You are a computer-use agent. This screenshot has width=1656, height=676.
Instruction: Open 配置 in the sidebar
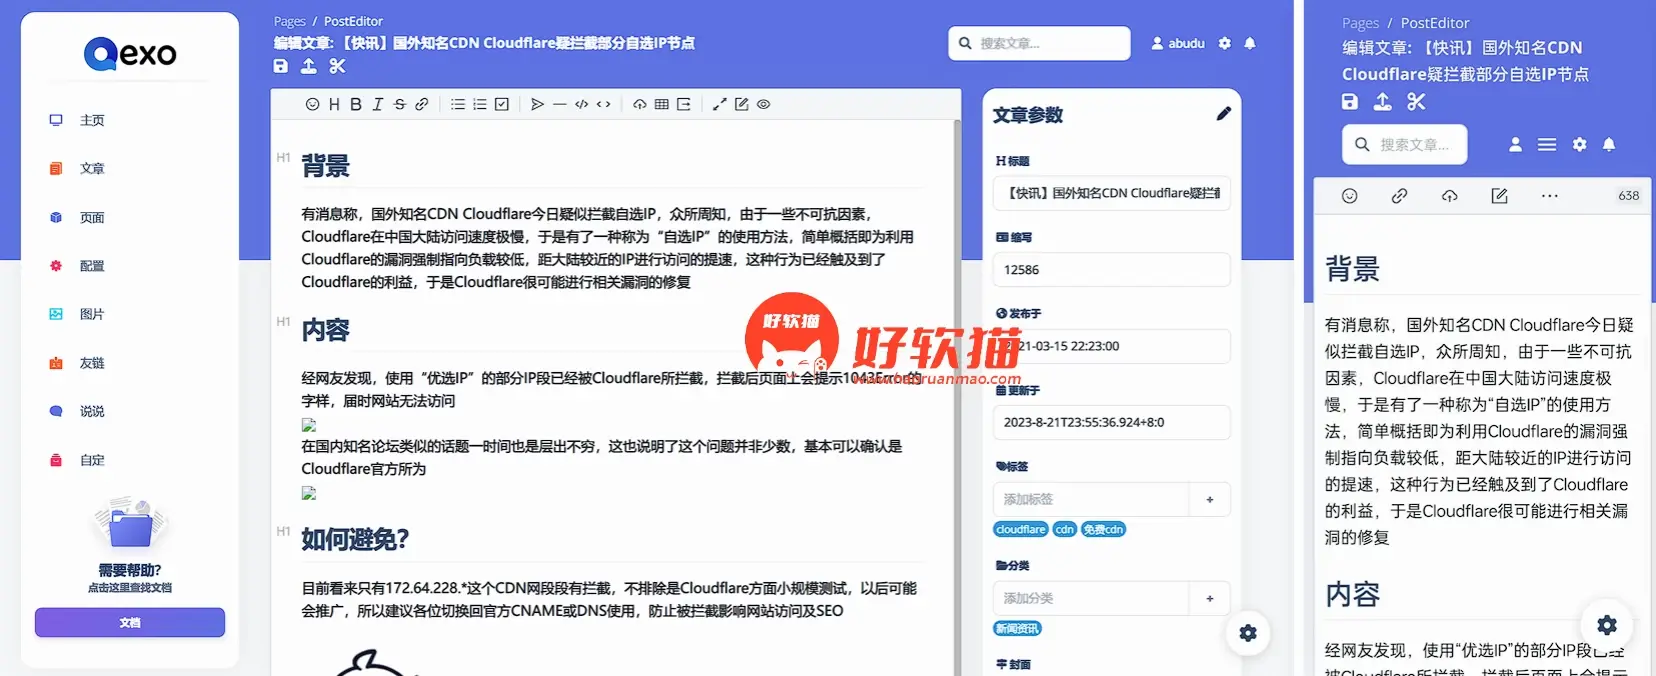(x=92, y=266)
